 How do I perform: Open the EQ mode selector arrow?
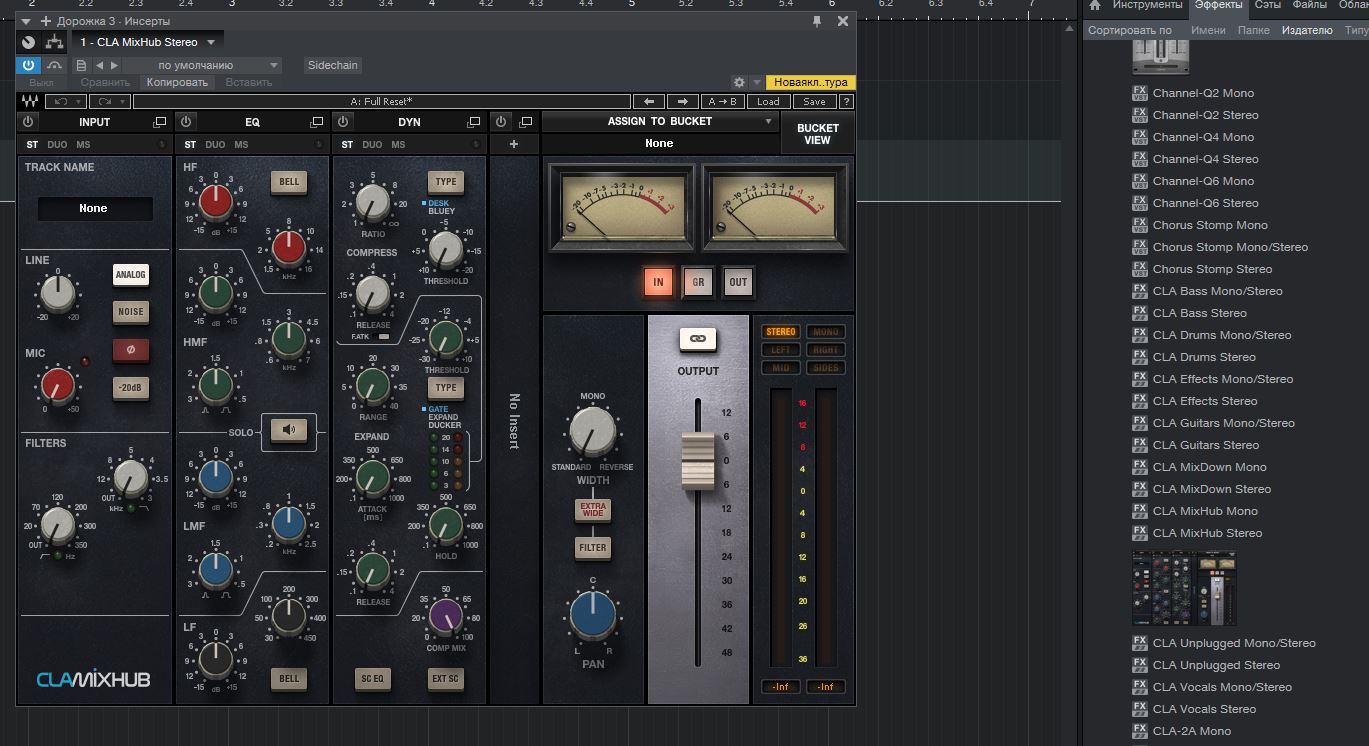coord(321,145)
